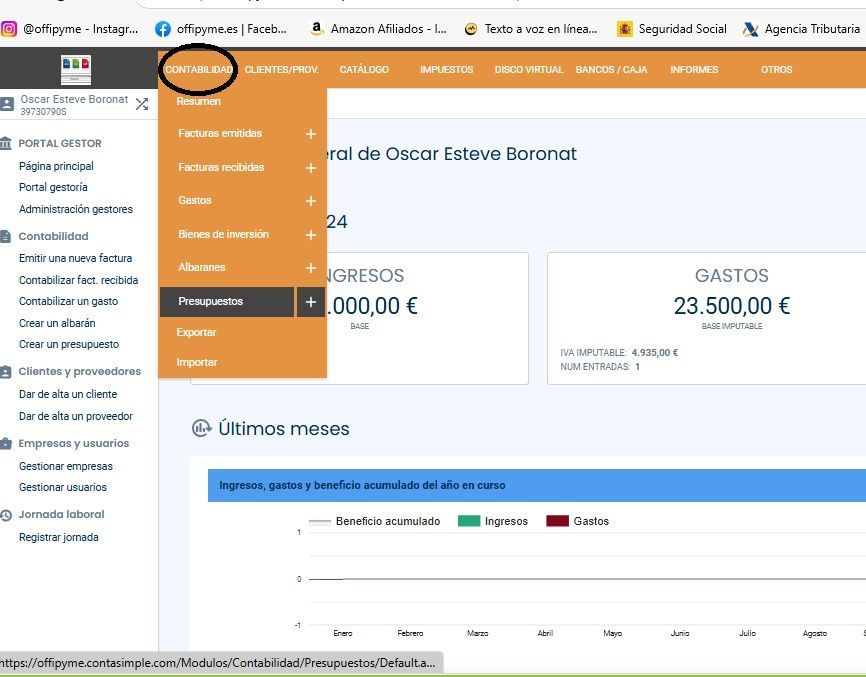Toggle dark red Gastos series in legend
Screen dimensions: 866x677
tap(577, 521)
